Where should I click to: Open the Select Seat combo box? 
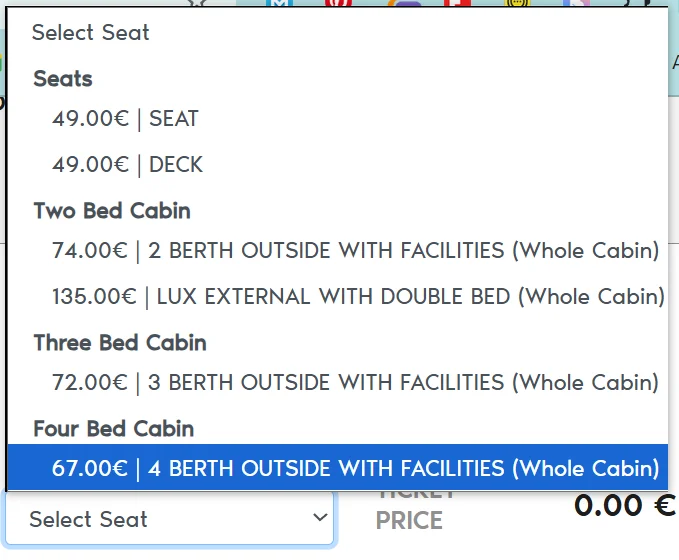(169, 518)
